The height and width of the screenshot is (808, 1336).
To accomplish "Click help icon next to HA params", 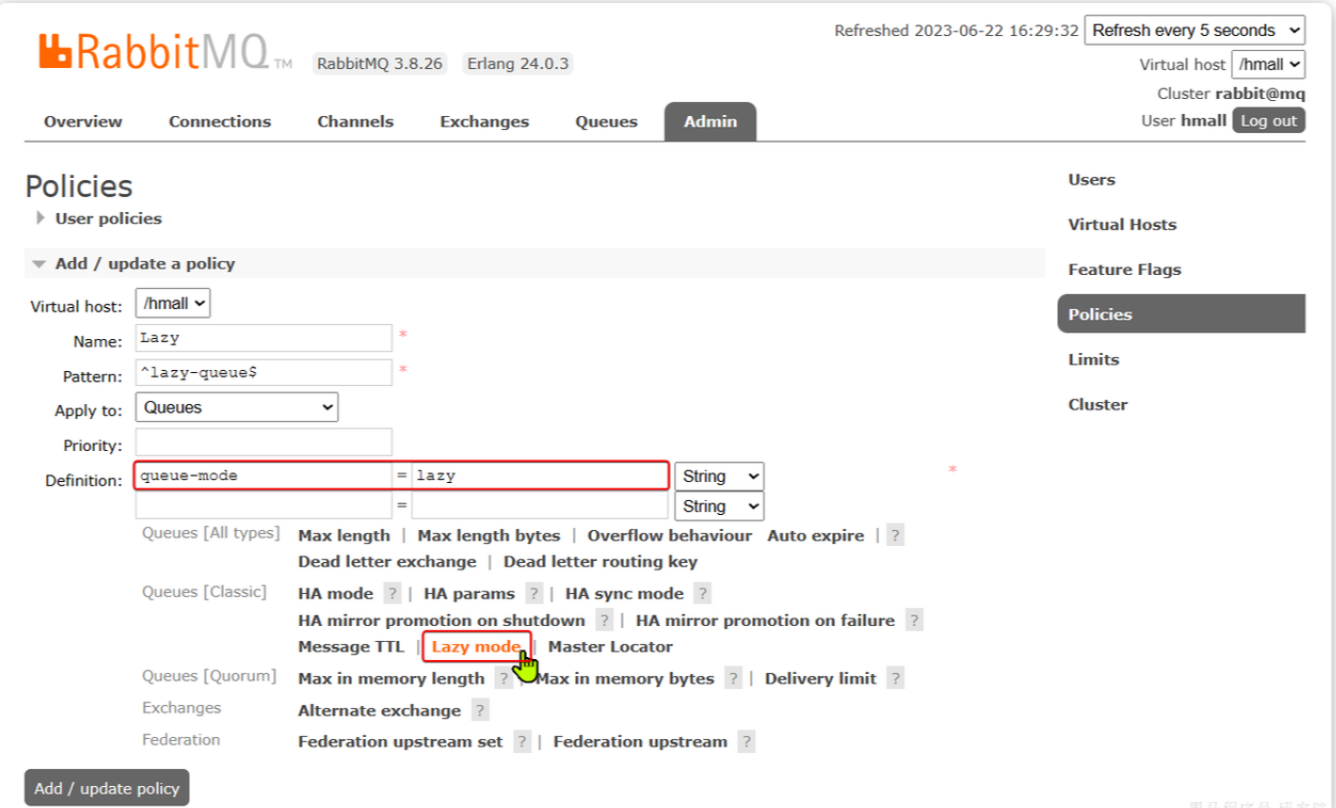I will [535, 594].
